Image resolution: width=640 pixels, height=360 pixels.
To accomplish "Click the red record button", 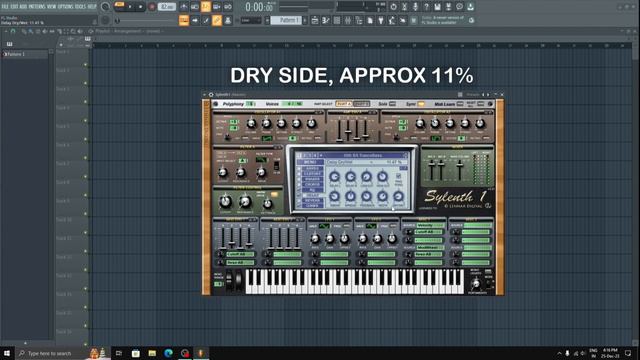I will point(152,7).
